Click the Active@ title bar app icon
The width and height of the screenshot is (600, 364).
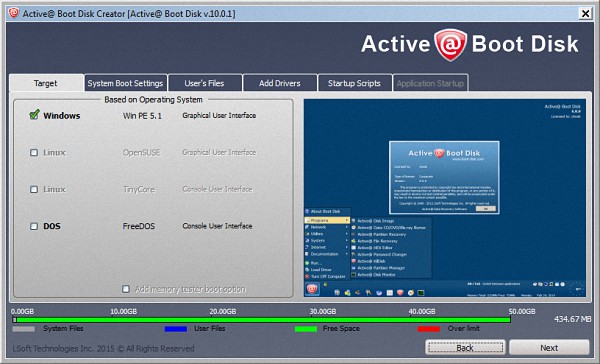pyautogui.click(x=14, y=13)
